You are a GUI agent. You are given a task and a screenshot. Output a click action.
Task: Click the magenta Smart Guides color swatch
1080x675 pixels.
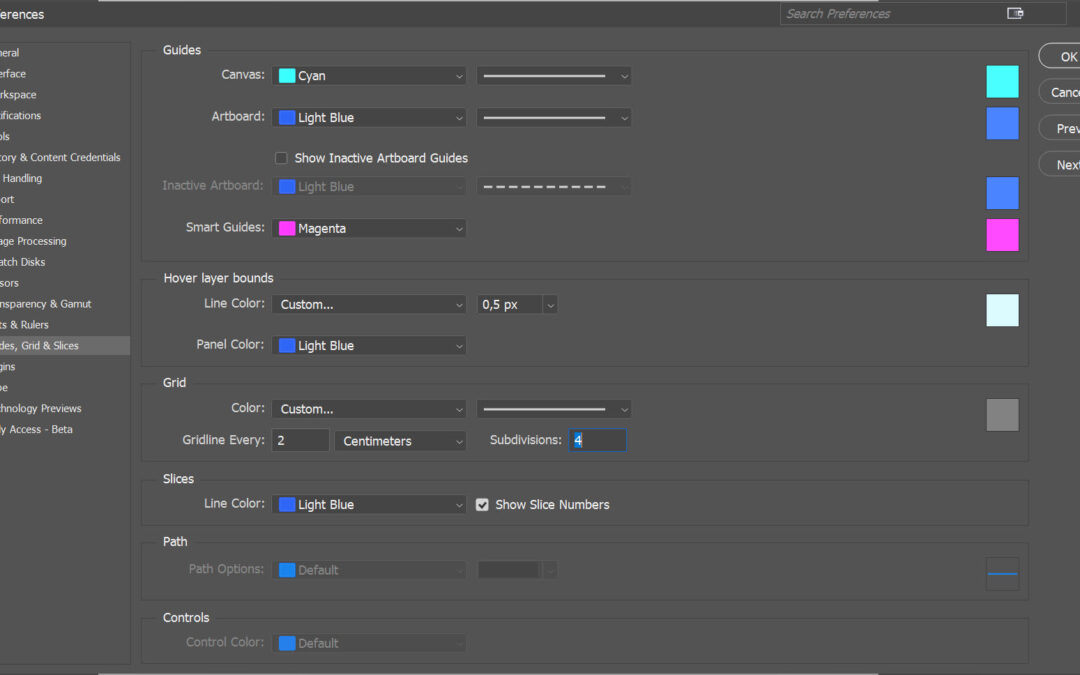(1002, 235)
